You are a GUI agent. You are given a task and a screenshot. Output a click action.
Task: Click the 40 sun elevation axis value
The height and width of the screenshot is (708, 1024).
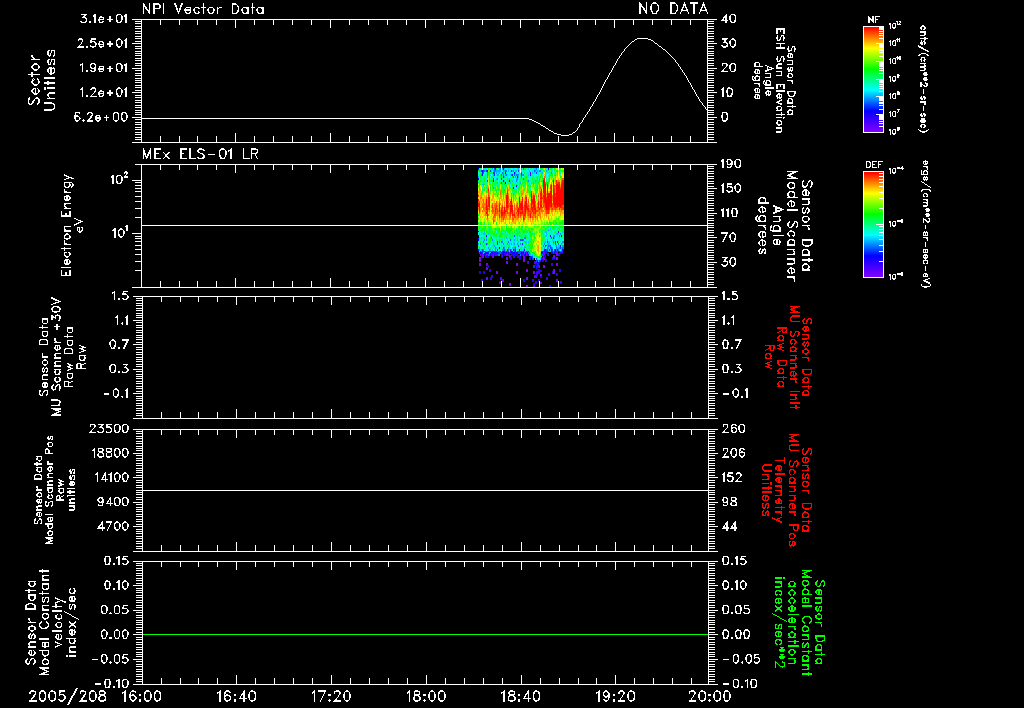click(729, 19)
